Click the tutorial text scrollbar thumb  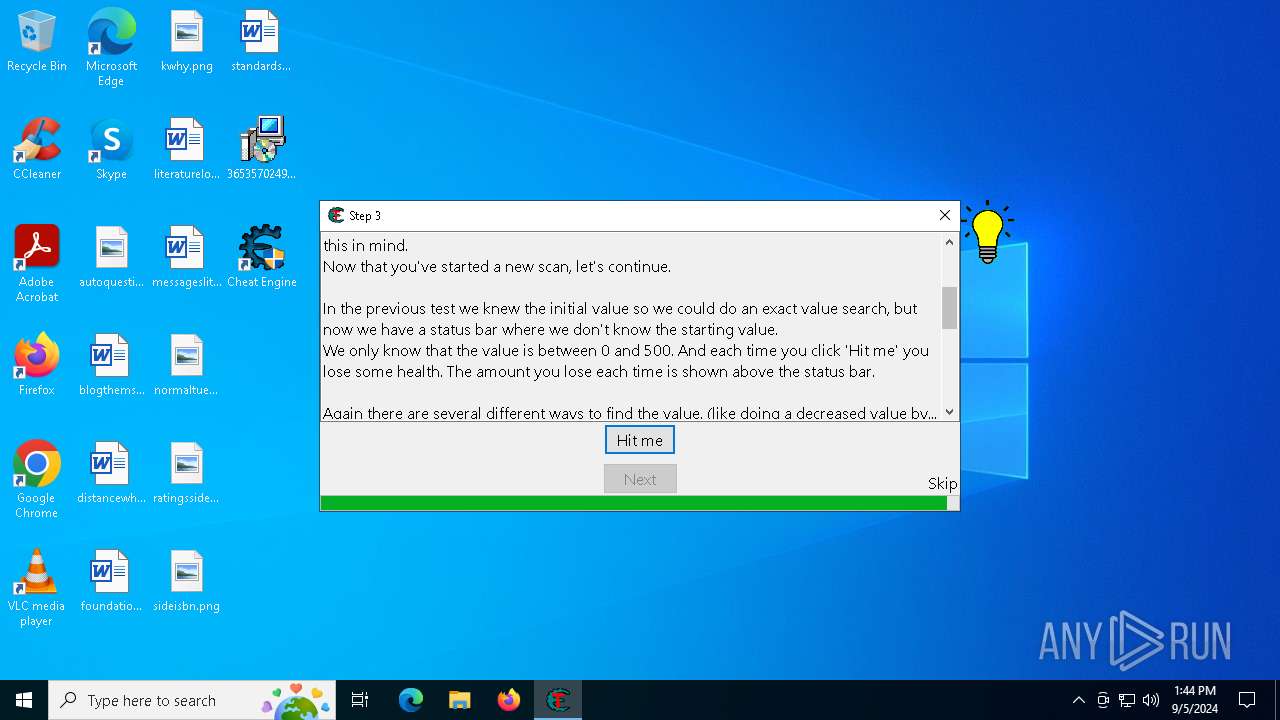click(949, 308)
